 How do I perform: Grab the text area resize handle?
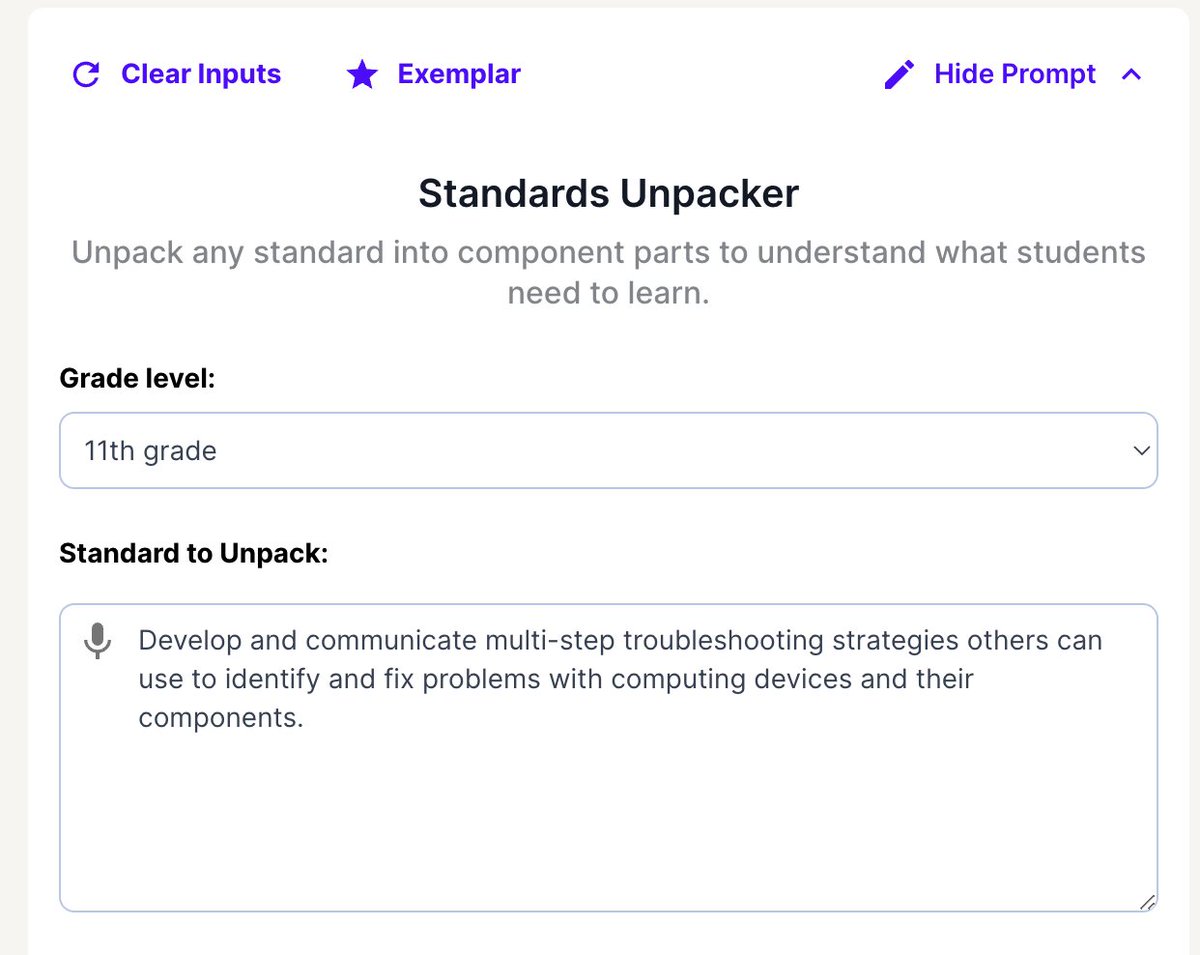[x=1148, y=902]
